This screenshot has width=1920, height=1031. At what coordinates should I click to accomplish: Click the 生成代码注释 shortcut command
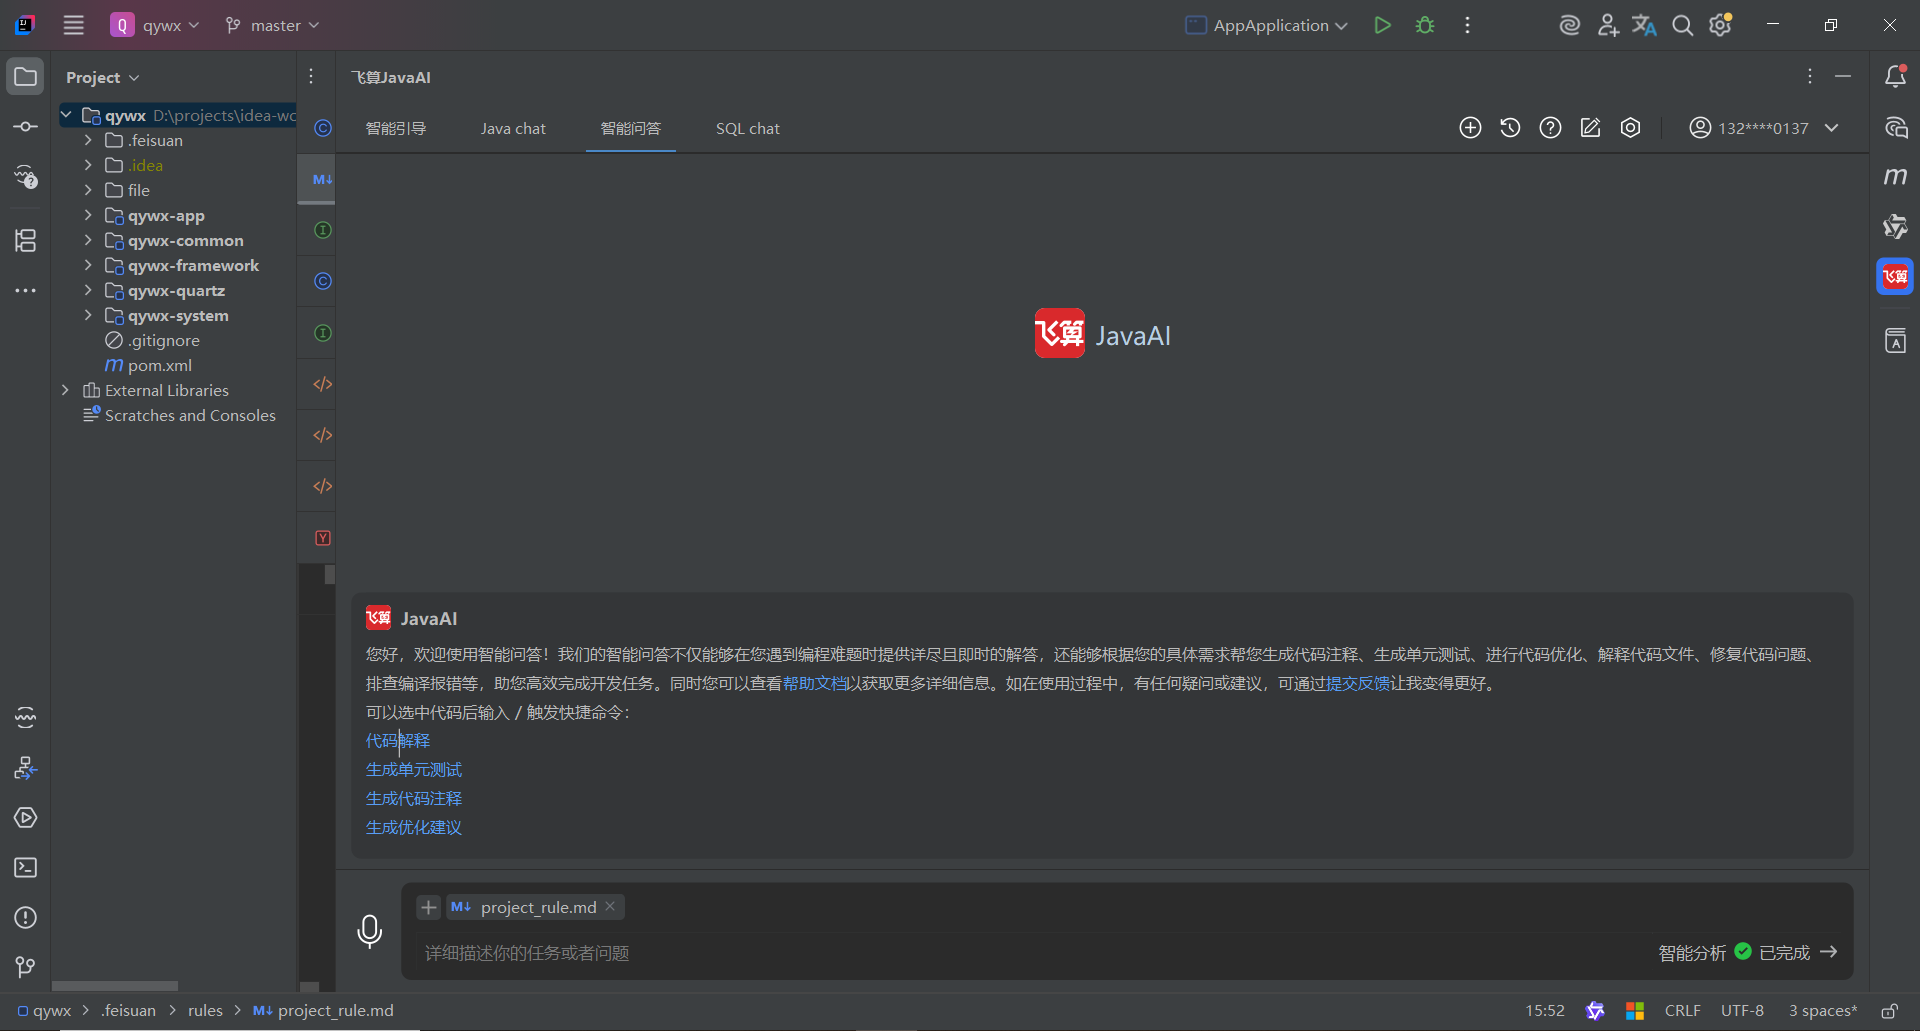coord(414,798)
